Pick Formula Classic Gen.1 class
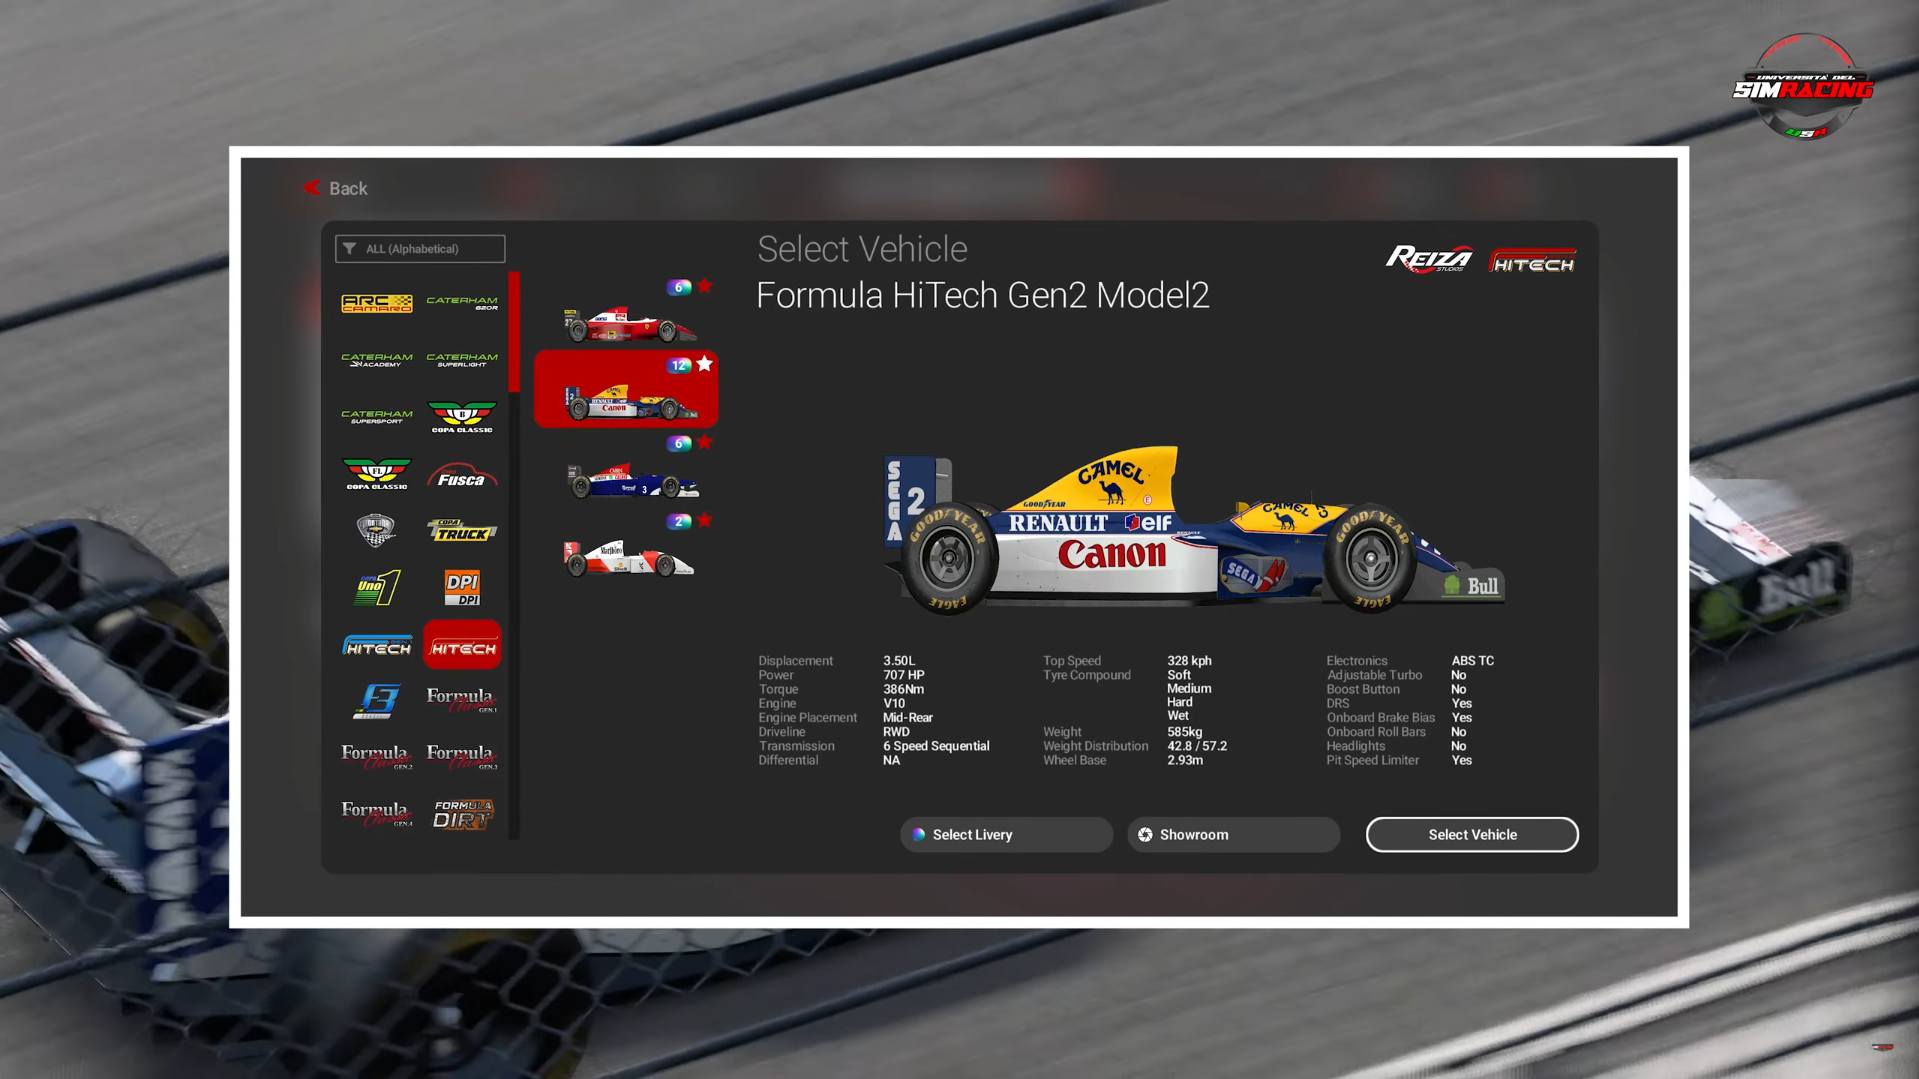Image resolution: width=1919 pixels, height=1079 pixels. coord(461,700)
